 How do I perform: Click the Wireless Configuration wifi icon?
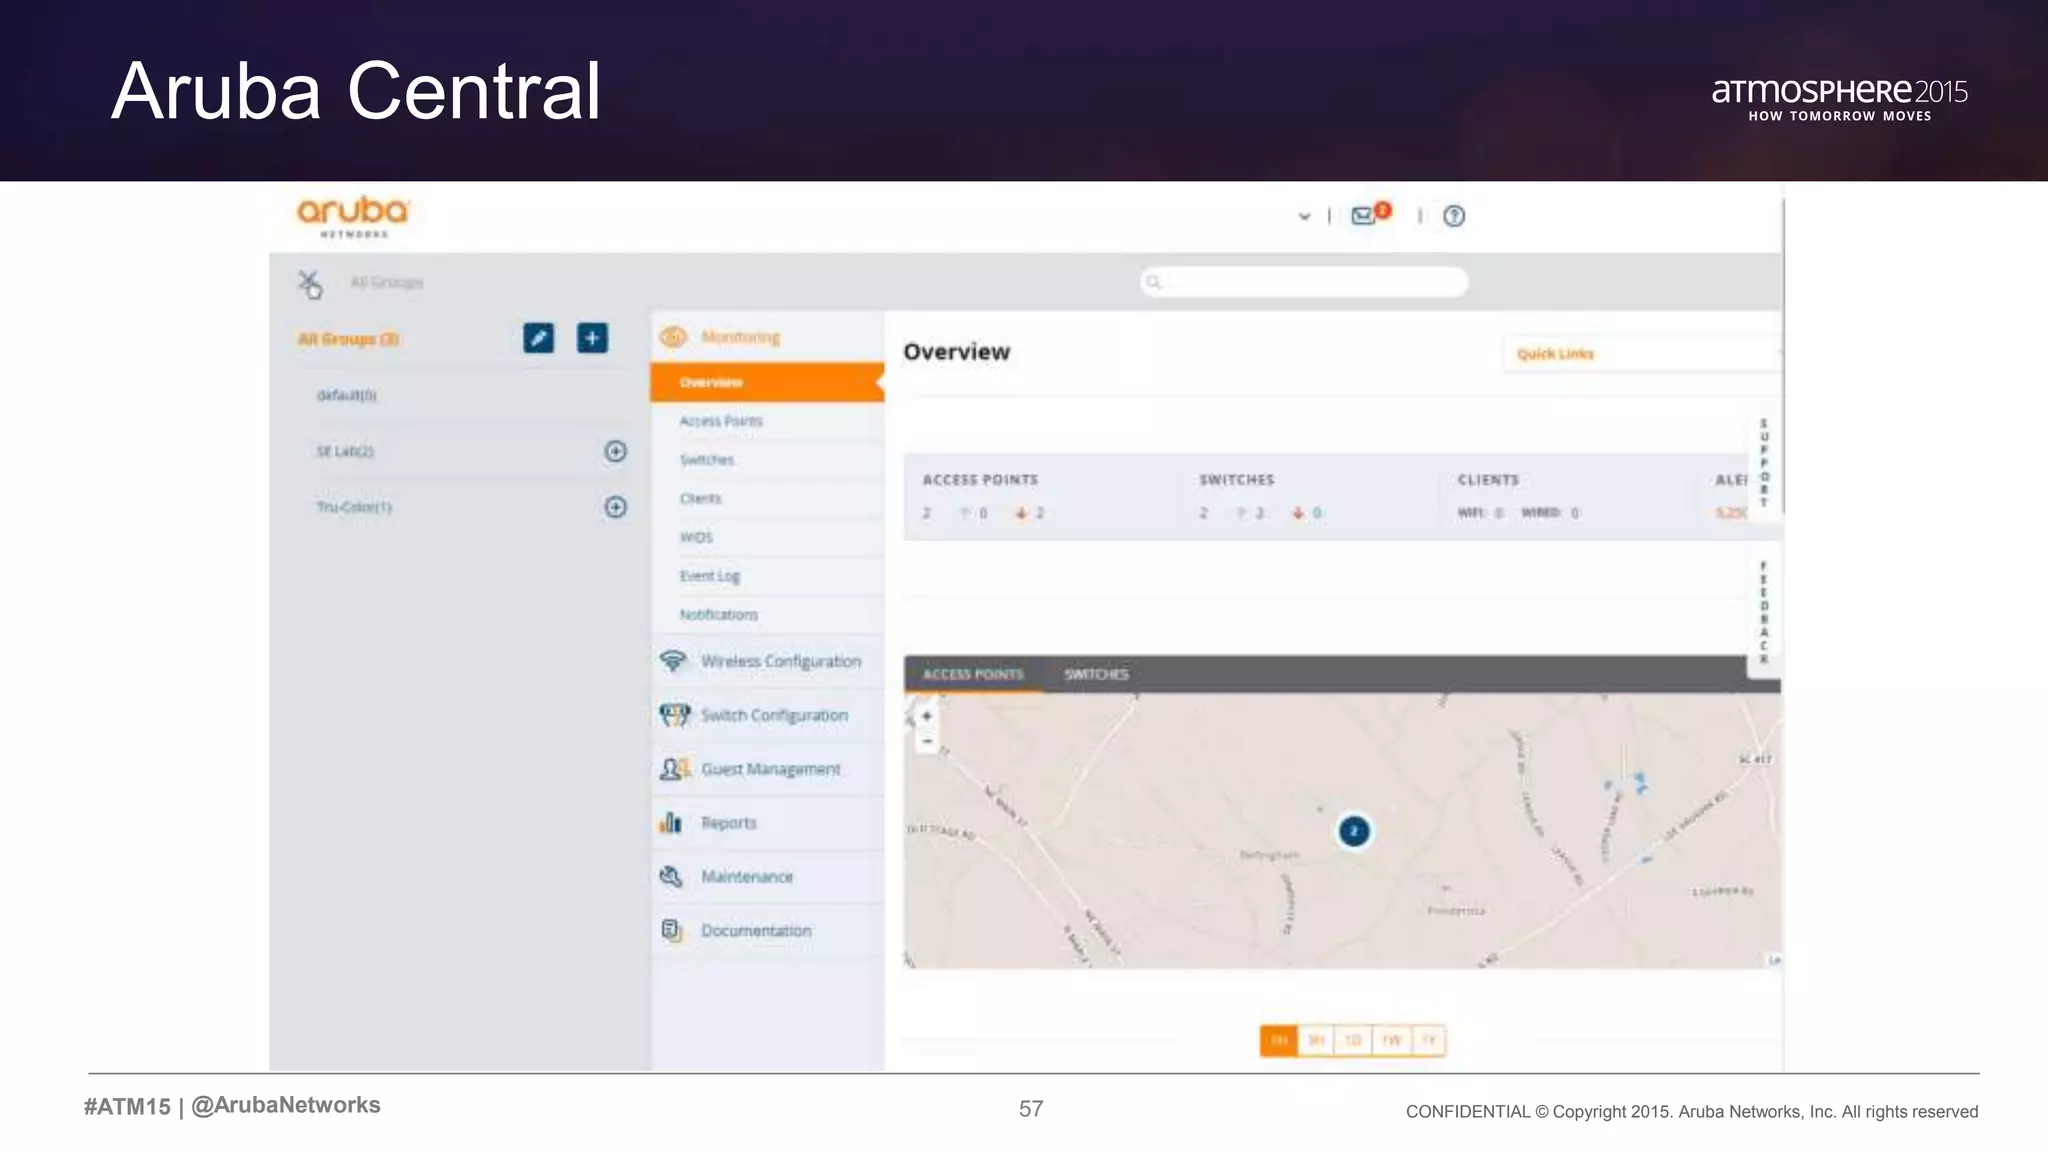click(673, 661)
